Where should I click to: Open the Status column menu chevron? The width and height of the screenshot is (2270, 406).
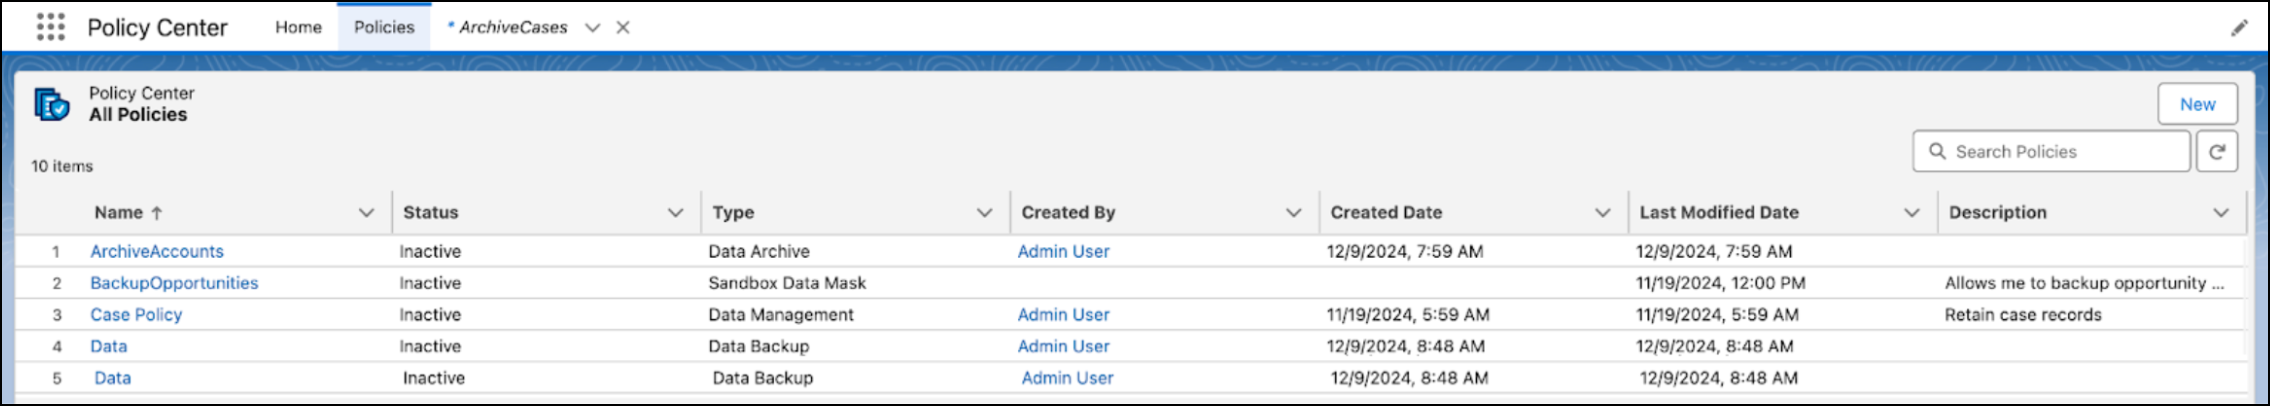(675, 213)
